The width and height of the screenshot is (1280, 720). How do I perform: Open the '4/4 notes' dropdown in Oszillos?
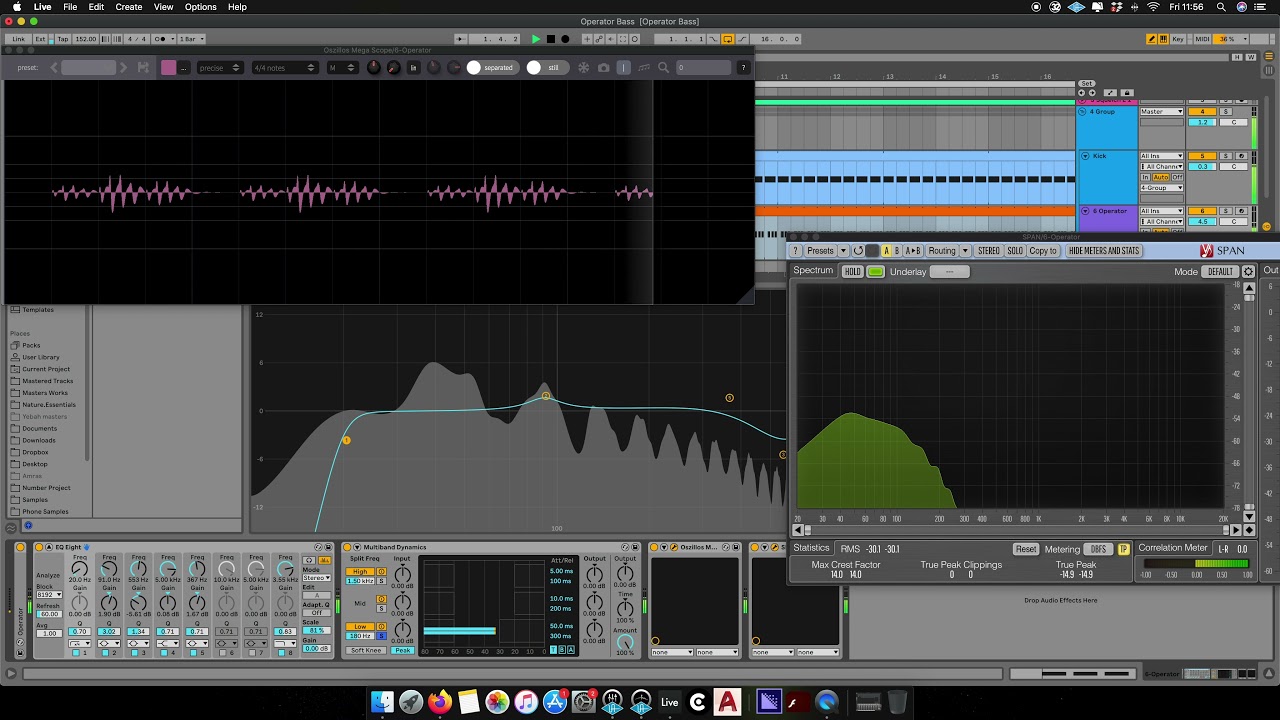pyautogui.click(x=284, y=68)
